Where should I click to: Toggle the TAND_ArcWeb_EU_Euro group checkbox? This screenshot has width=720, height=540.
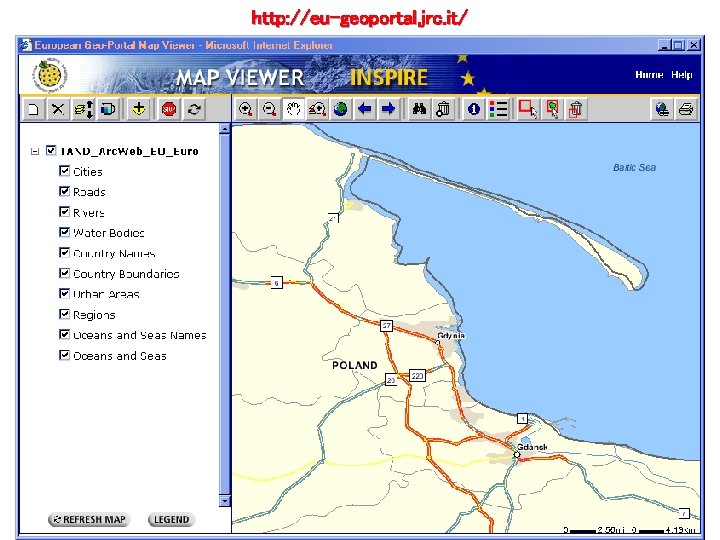point(51,151)
